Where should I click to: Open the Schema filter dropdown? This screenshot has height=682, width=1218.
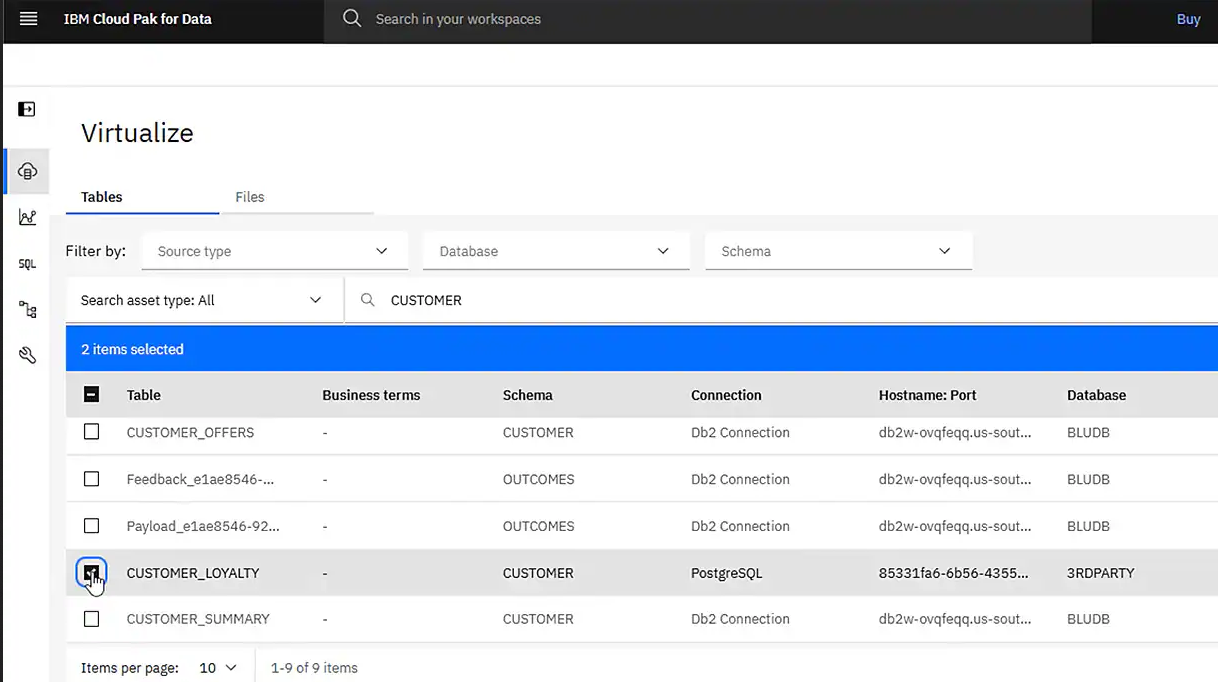(x=838, y=251)
